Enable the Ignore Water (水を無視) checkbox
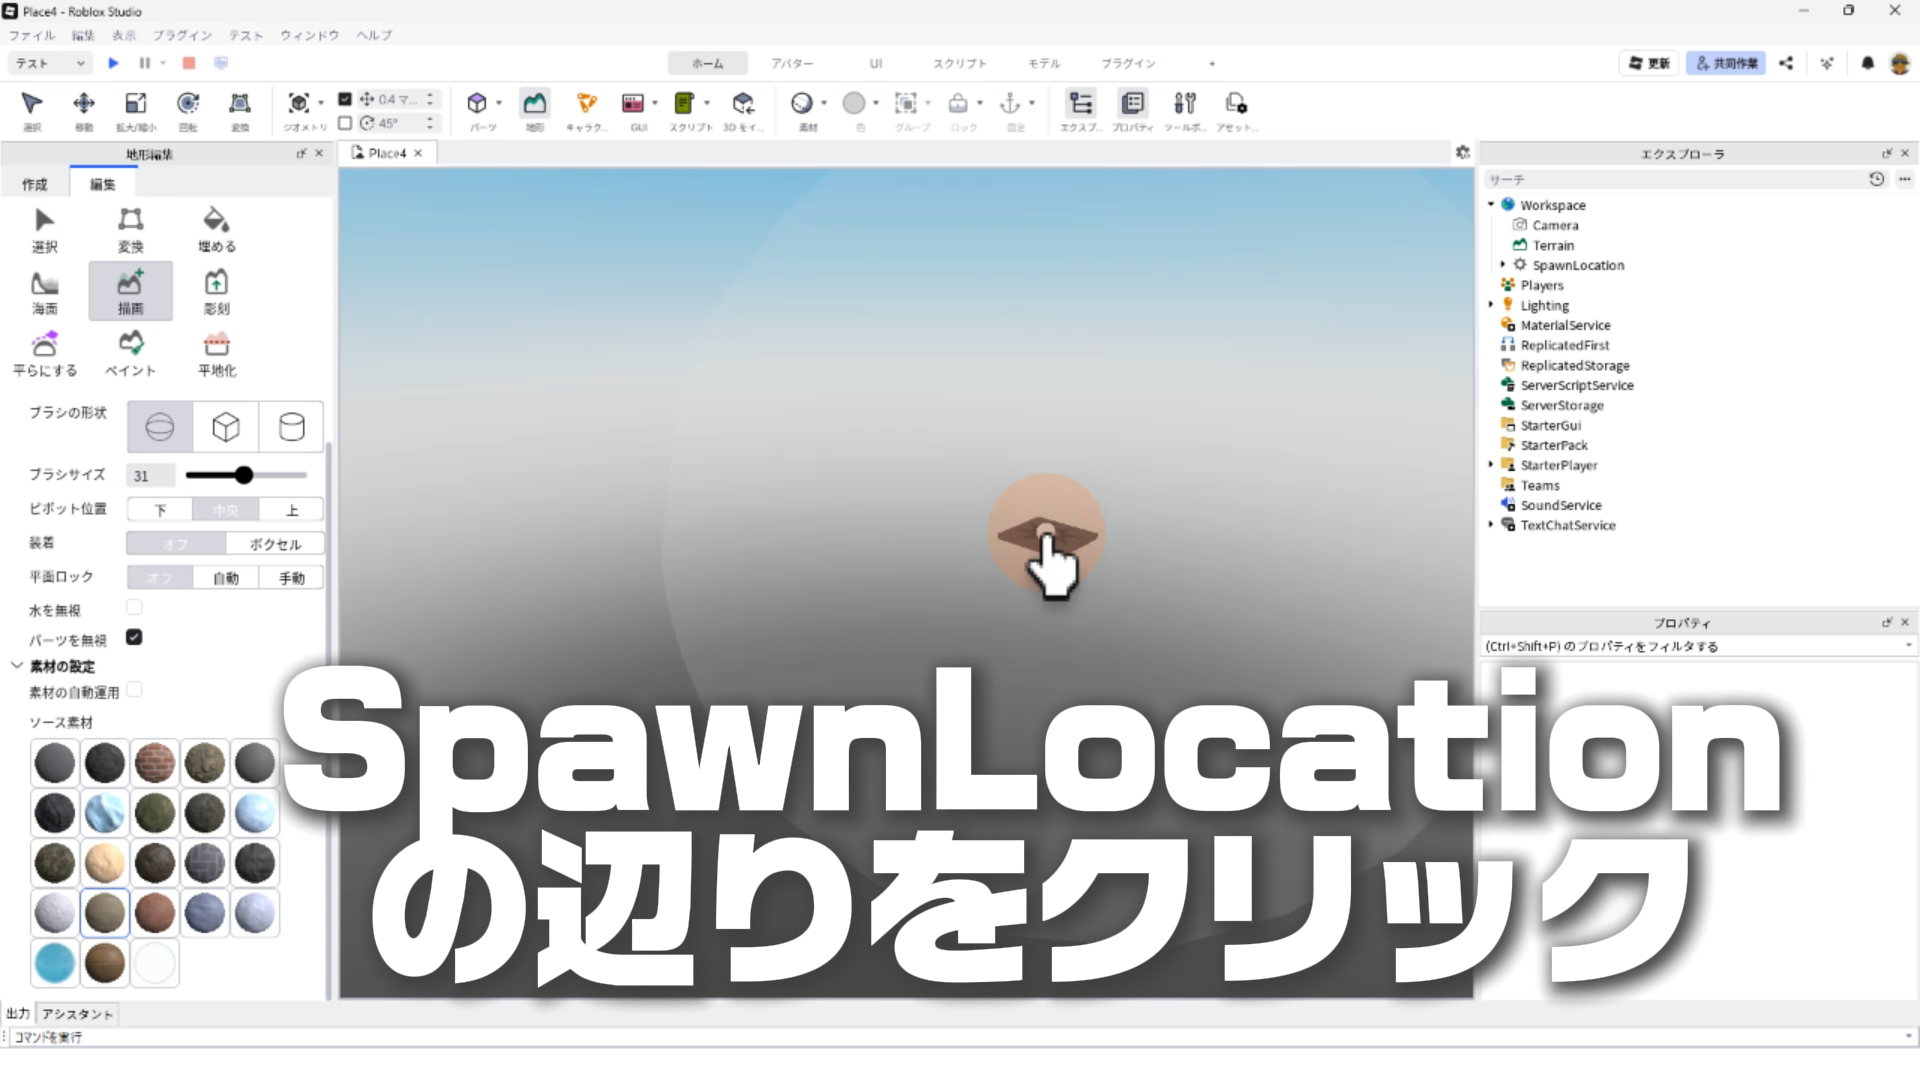1920x1080 pixels. pyautogui.click(x=134, y=607)
